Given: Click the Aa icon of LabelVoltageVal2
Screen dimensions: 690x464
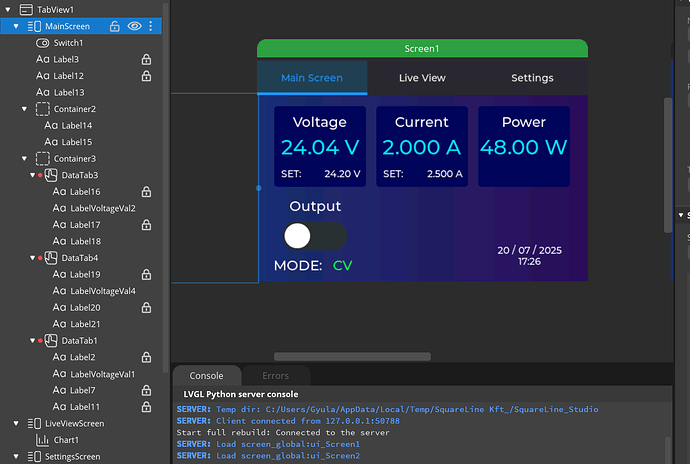Looking at the screenshot, I should click(59, 208).
